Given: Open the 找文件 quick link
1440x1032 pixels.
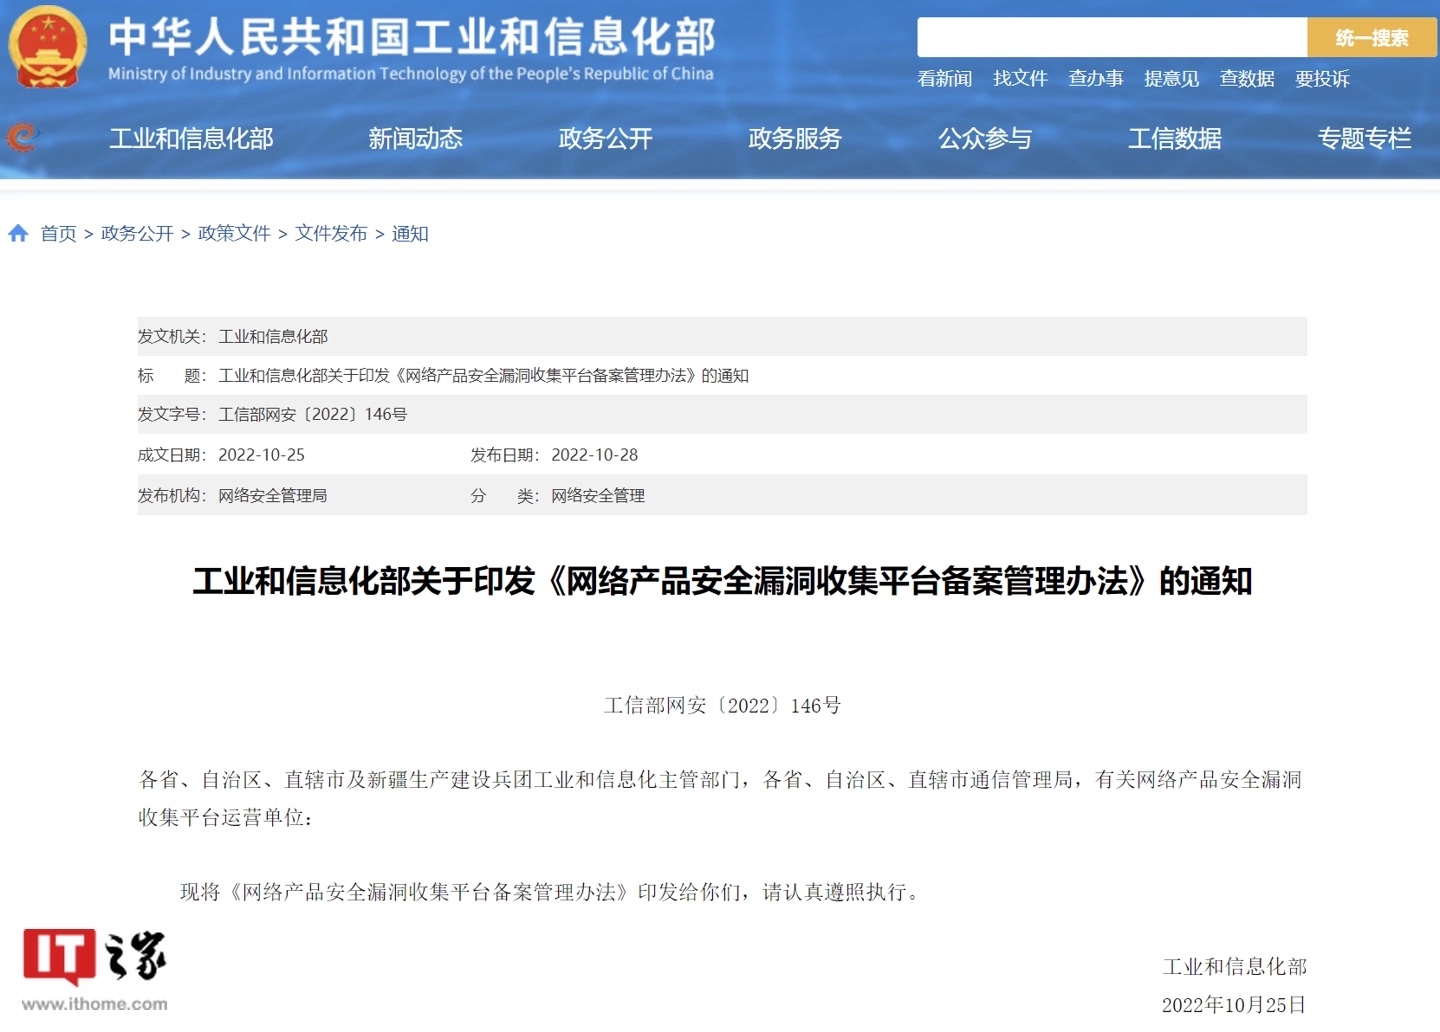Looking at the screenshot, I should (x=1019, y=79).
